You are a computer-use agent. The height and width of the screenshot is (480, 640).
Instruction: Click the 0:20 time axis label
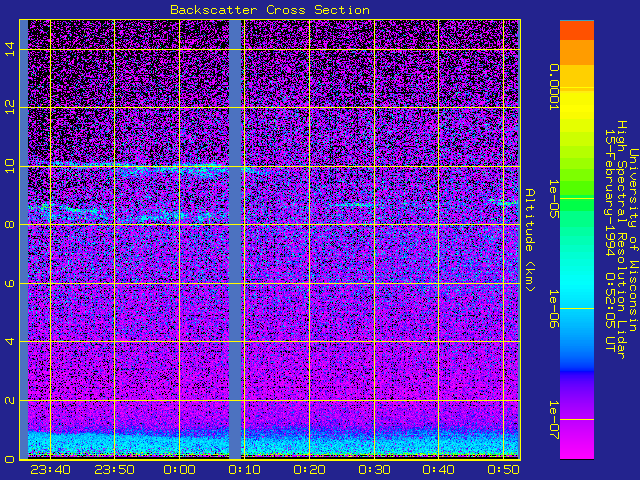[309, 470]
